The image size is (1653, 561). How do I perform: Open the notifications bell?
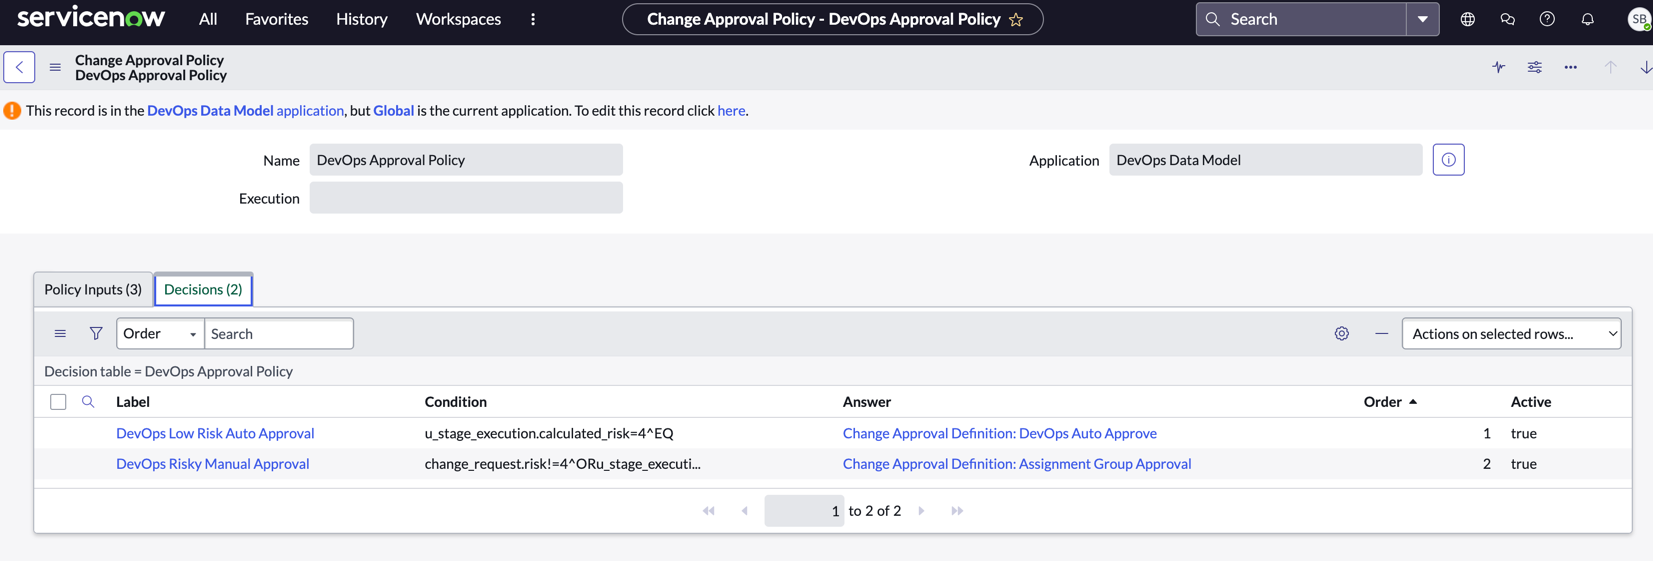click(1587, 19)
